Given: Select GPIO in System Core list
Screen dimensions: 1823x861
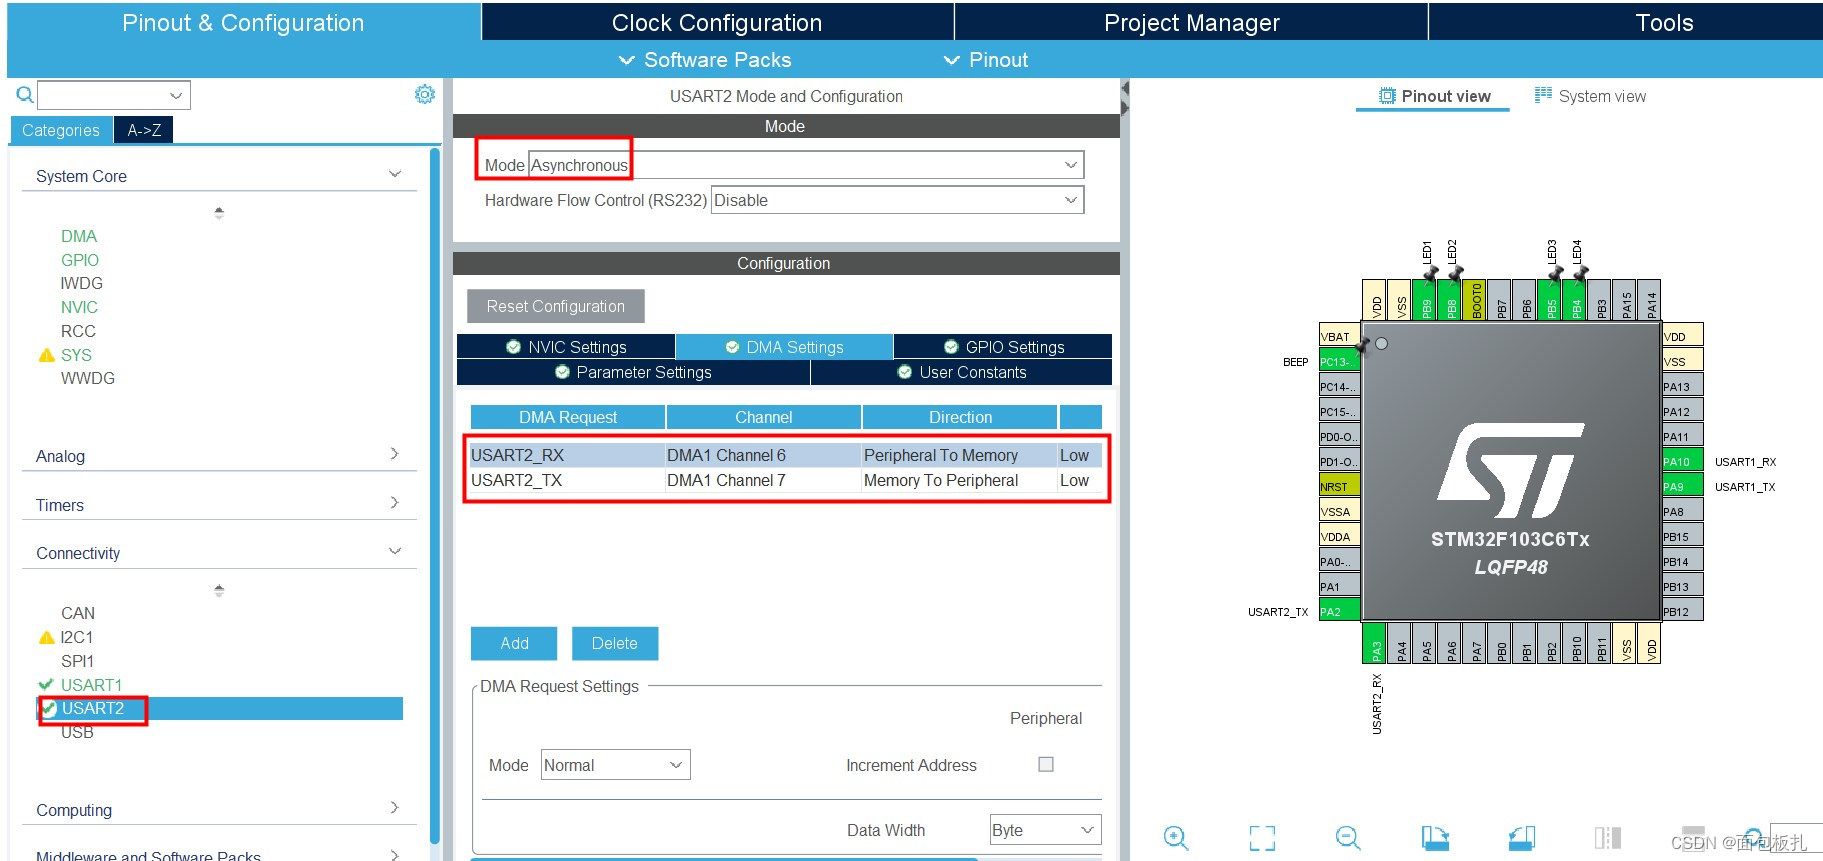Looking at the screenshot, I should coord(80,260).
